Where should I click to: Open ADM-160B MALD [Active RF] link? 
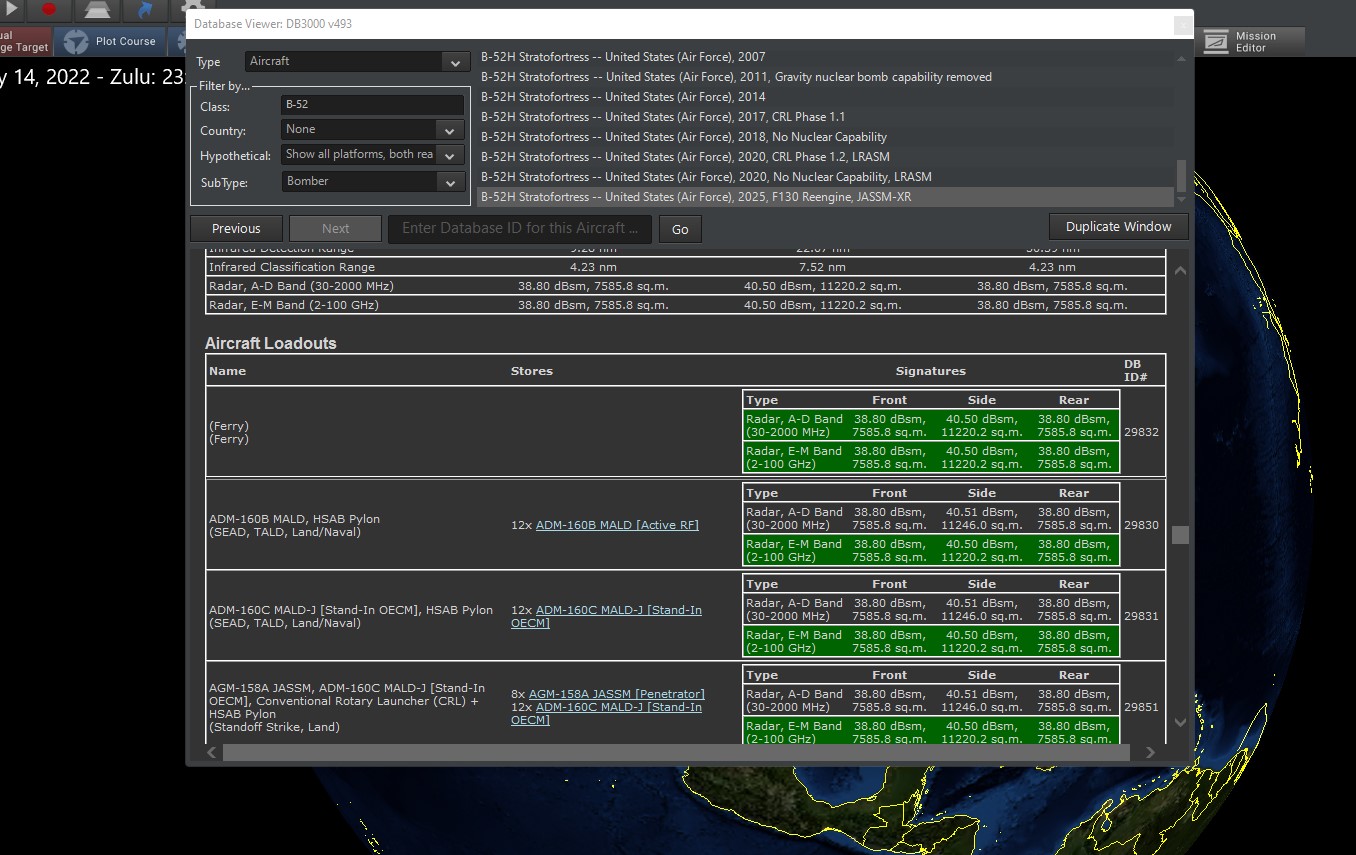617,525
